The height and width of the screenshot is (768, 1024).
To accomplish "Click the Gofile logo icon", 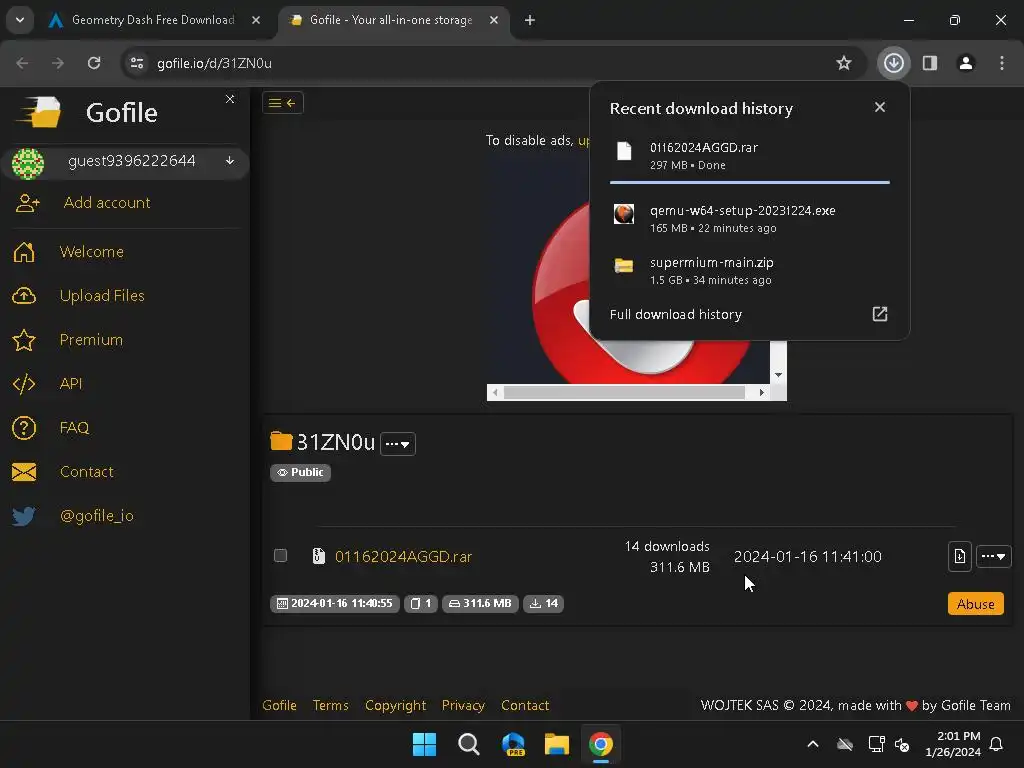I will click(x=40, y=112).
